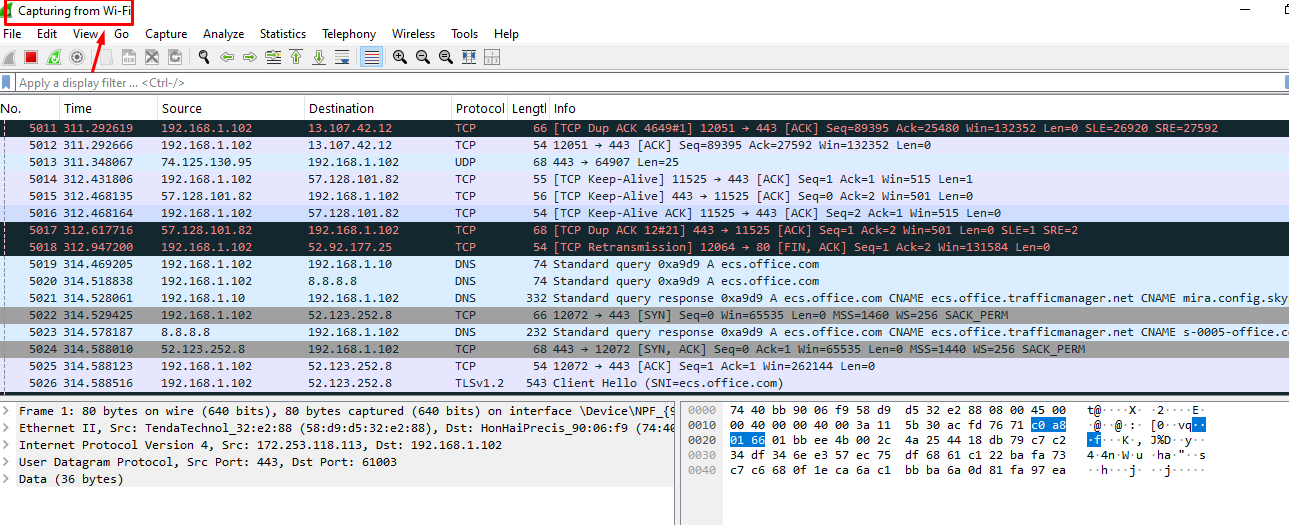Viewport: 1289px width, 525px height.
Task: Open the Go menu
Action: point(122,34)
